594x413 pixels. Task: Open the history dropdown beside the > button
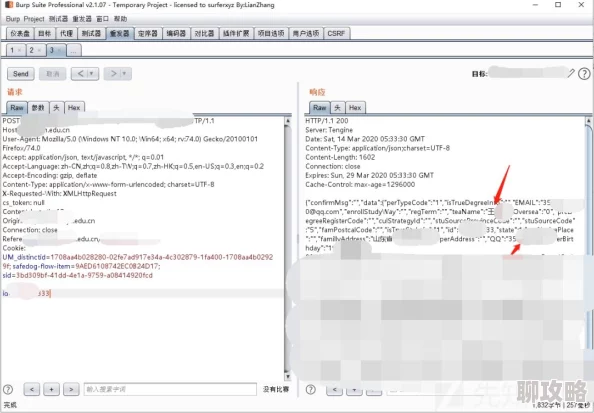125,74
